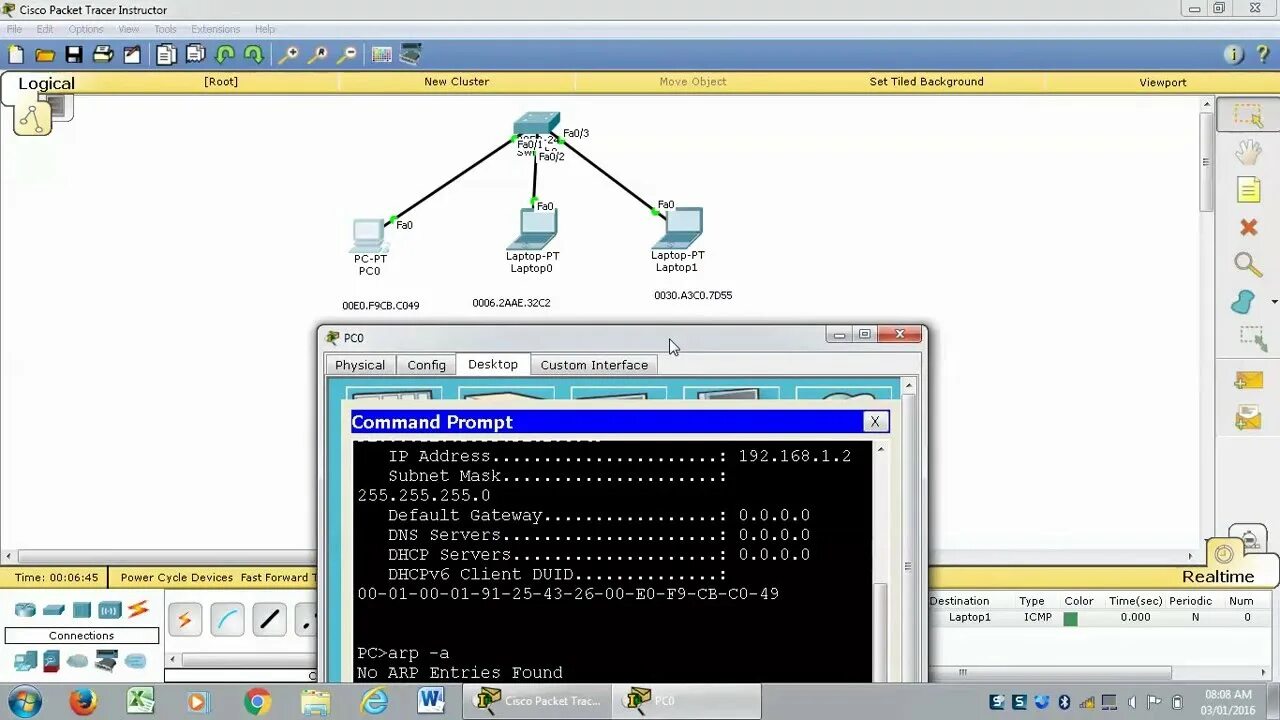The width and height of the screenshot is (1280, 720).
Task: Click the Copy toolbar icon
Action: tap(166, 55)
